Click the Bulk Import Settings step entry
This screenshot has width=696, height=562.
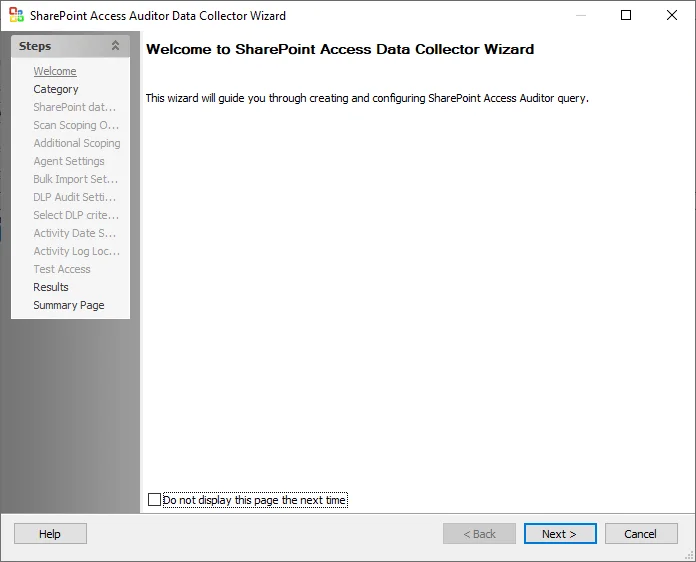[x=75, y=179]
